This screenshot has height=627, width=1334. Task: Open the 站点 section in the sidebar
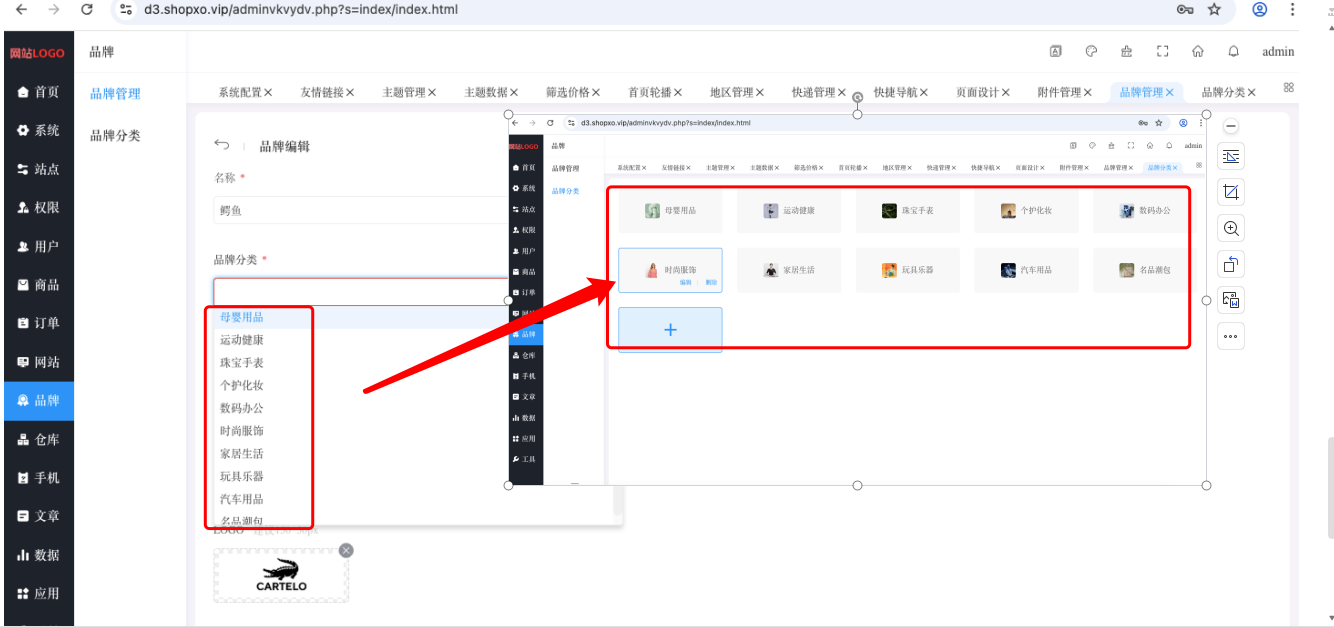click(37, 169)
